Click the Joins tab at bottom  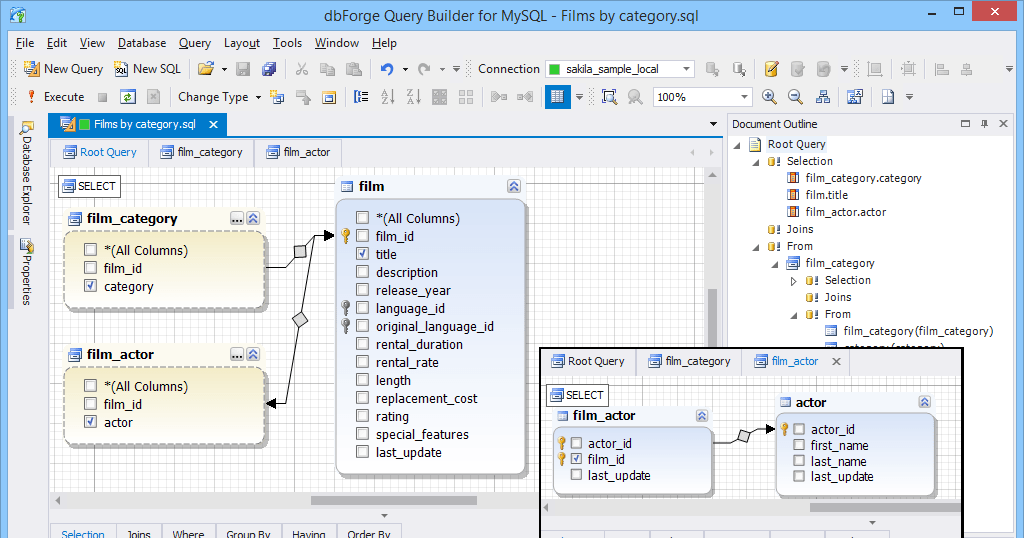138,533
